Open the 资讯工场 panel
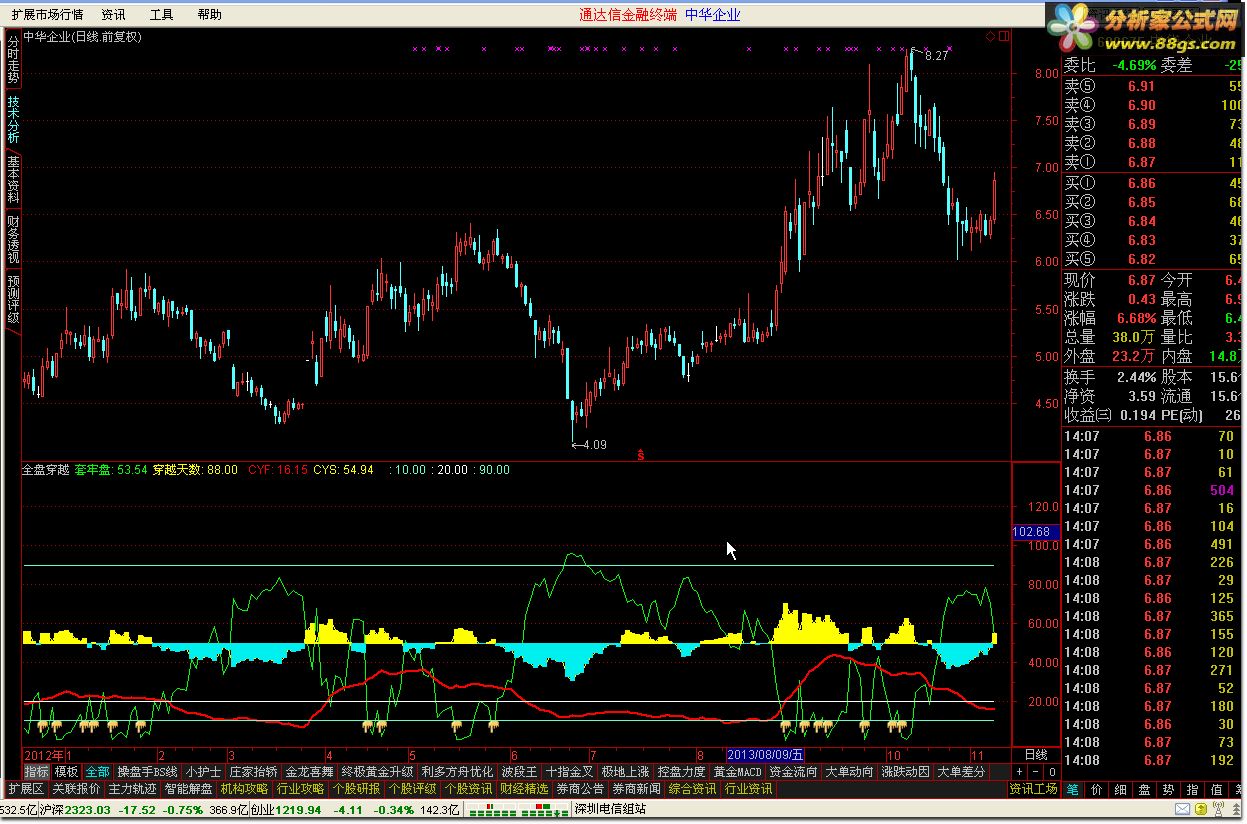This screenshot has width=1247, height=824. 1033,789
